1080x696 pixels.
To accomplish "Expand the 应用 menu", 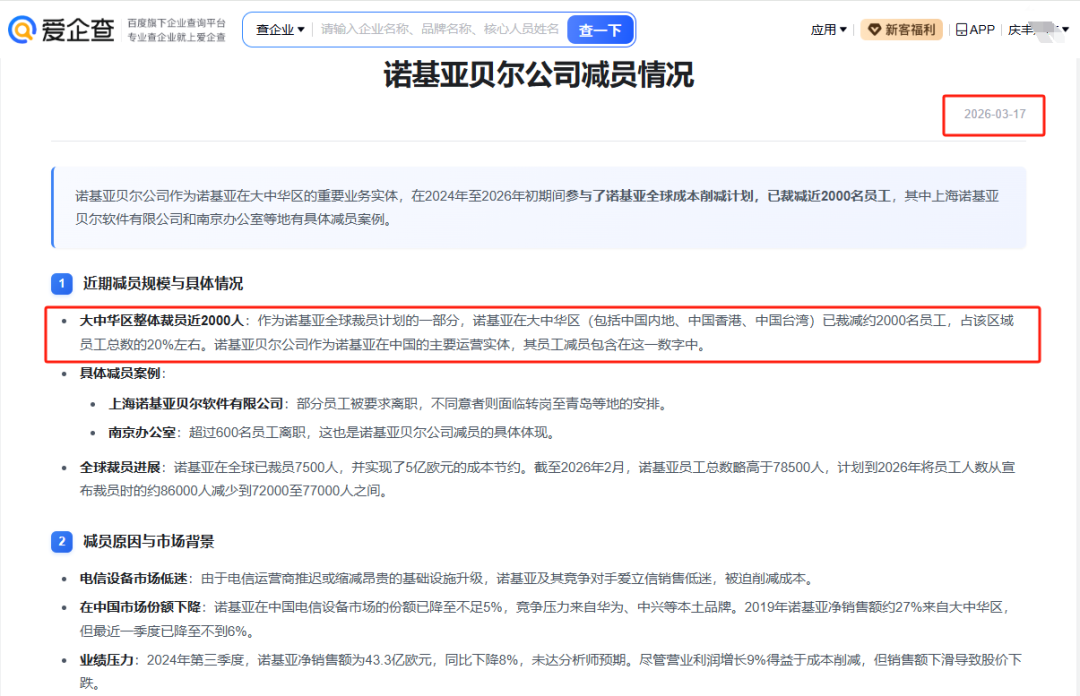I will tap(828, 30).
